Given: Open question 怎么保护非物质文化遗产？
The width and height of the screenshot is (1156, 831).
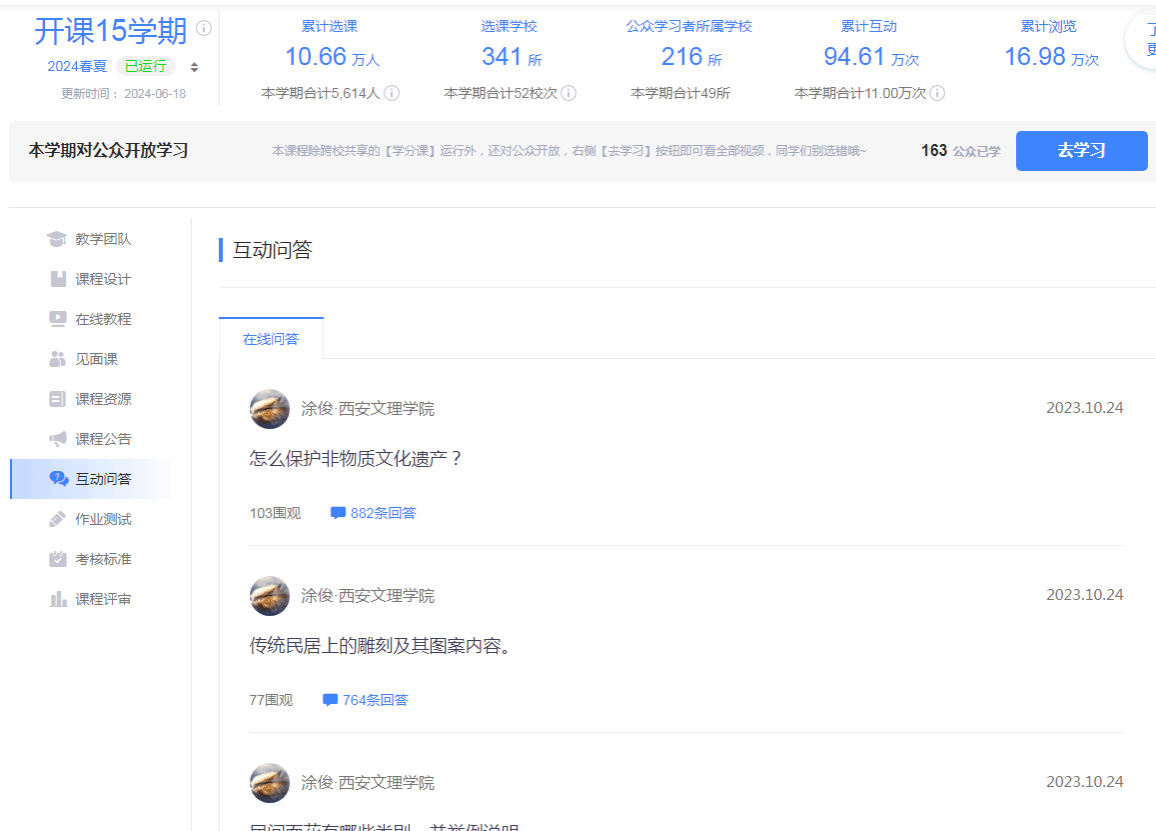Looking at the screenshot, I should (356, 459).
